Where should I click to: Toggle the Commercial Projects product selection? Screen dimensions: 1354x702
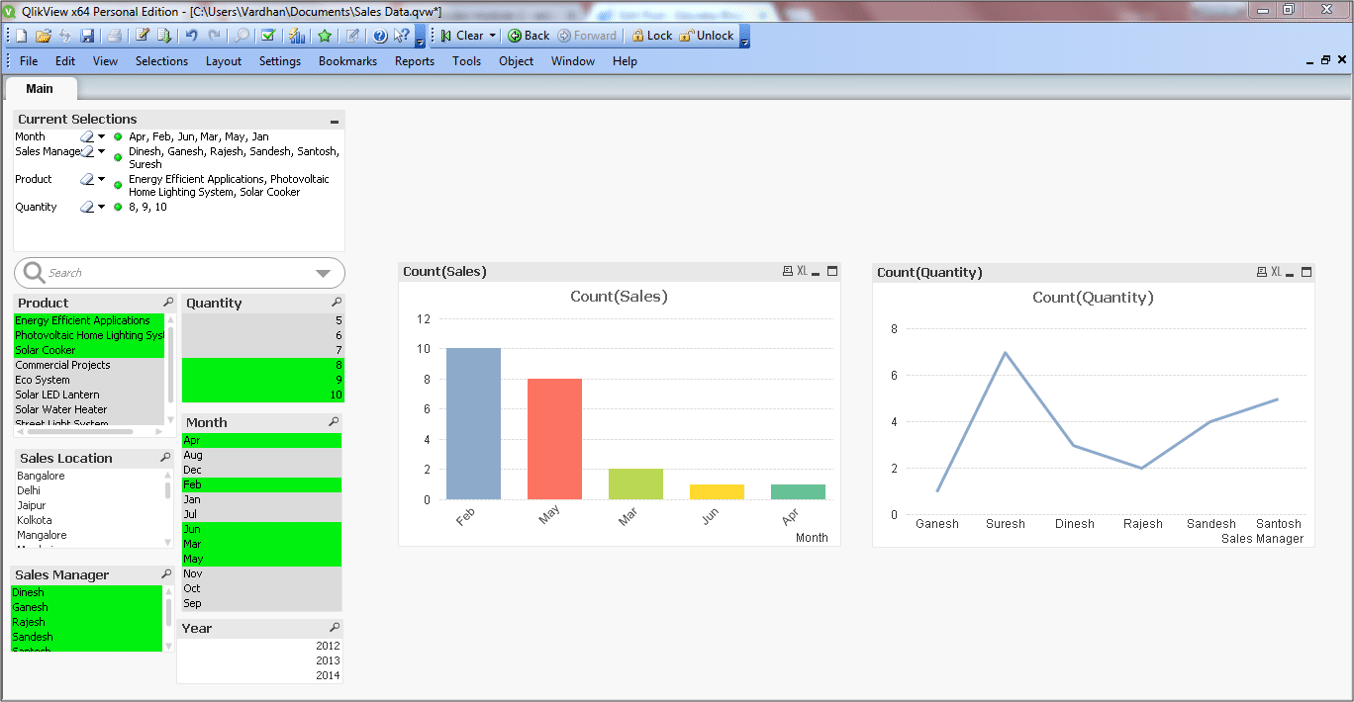coord(63,365)
